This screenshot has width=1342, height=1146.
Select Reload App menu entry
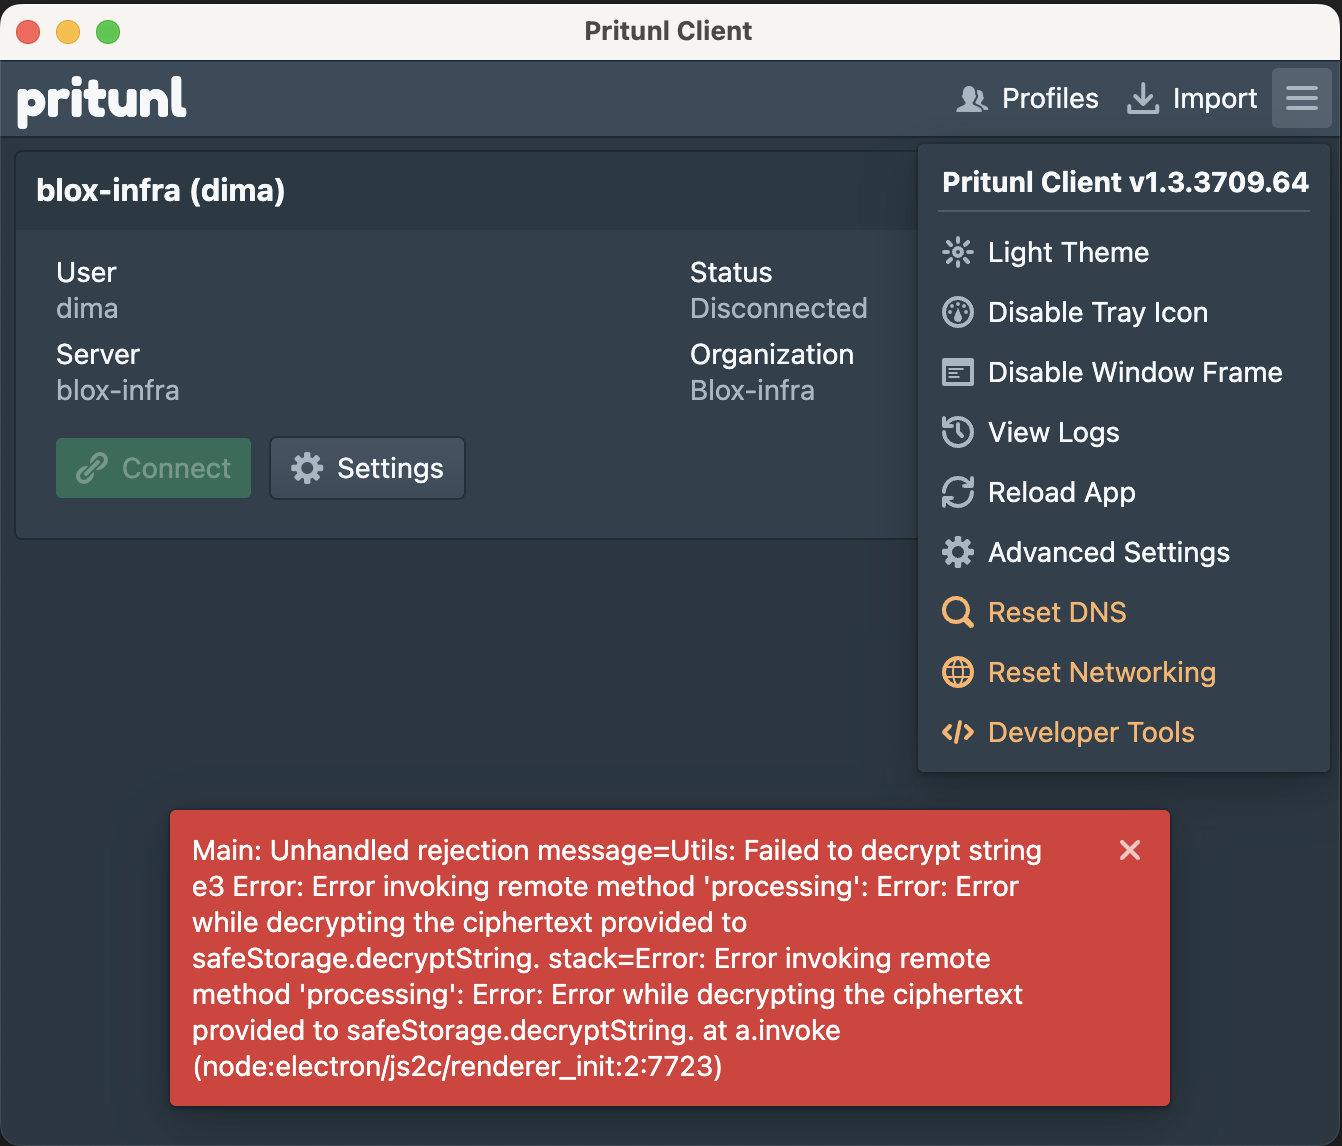[x=1124, y=492]
